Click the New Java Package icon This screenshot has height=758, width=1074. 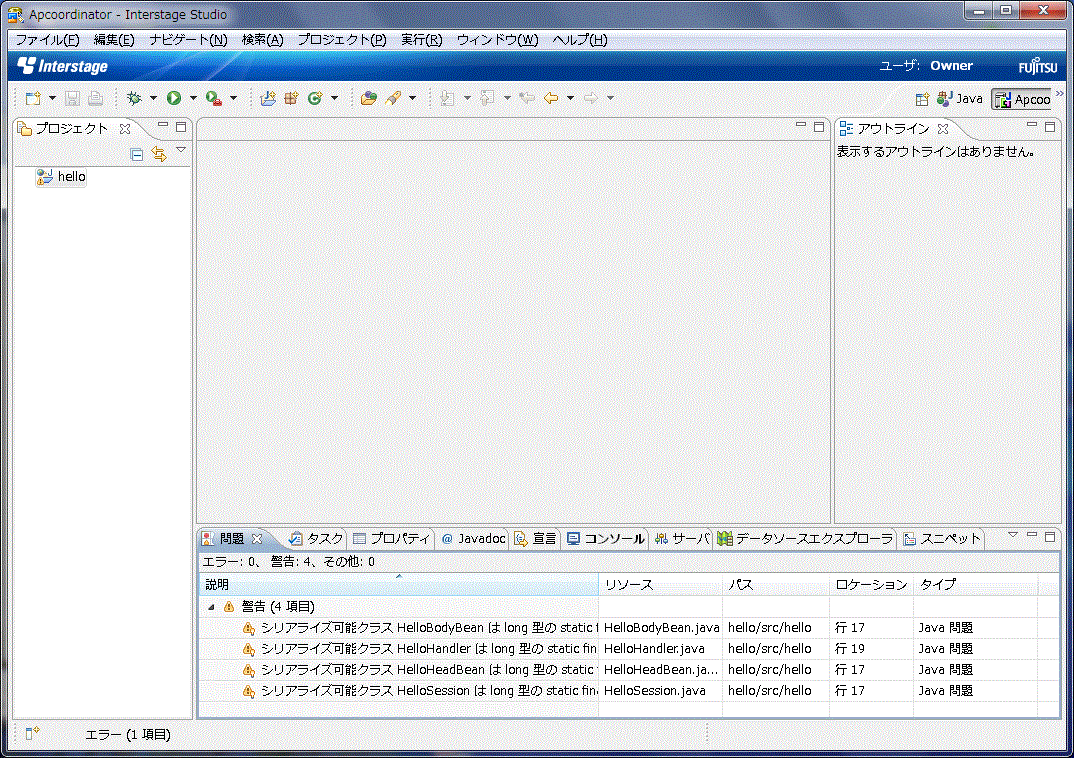[291, 99]
